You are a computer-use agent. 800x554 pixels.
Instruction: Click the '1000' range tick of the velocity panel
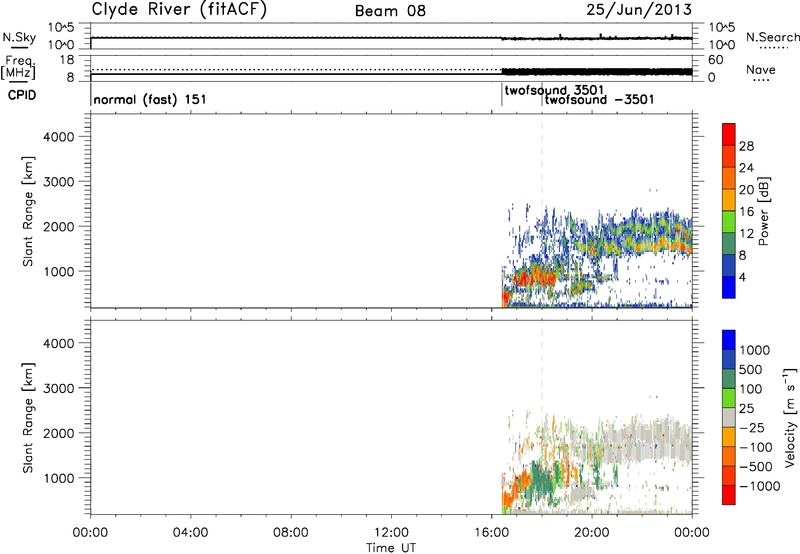pos(58,478)
